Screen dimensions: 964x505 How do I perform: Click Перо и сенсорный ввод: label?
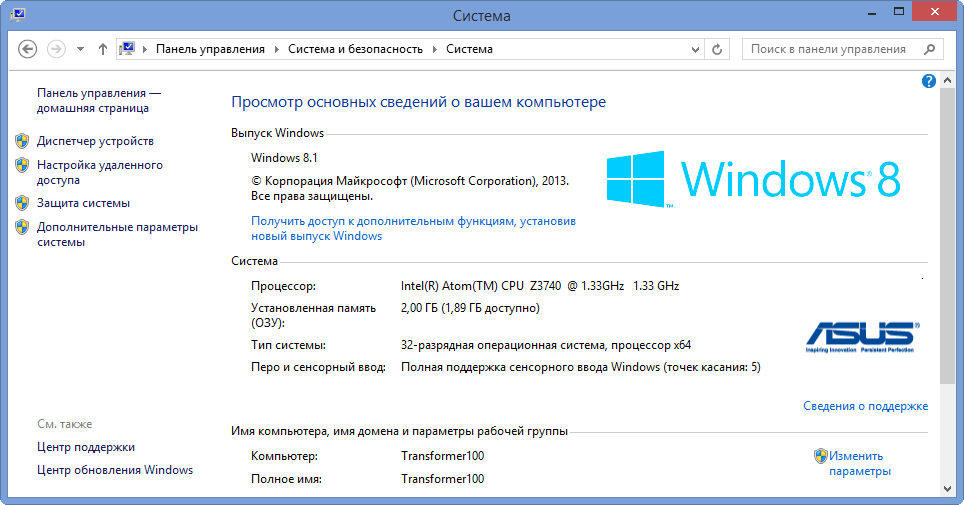[x=318, y=367]
